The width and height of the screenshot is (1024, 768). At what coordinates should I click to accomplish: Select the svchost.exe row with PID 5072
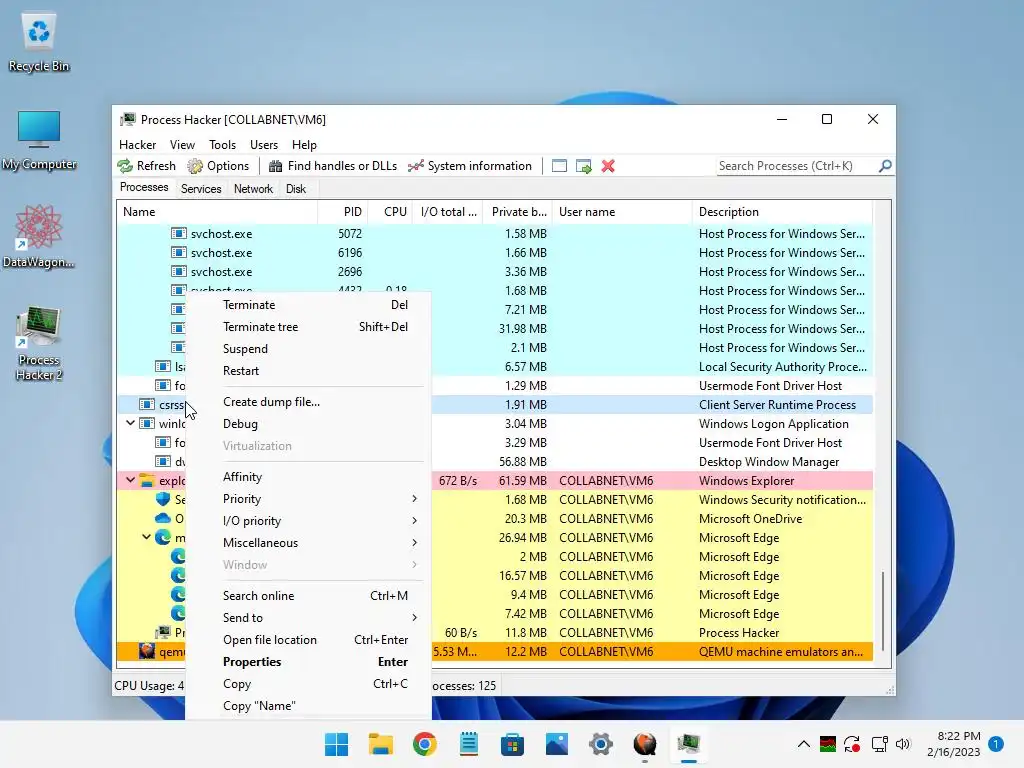494,234
